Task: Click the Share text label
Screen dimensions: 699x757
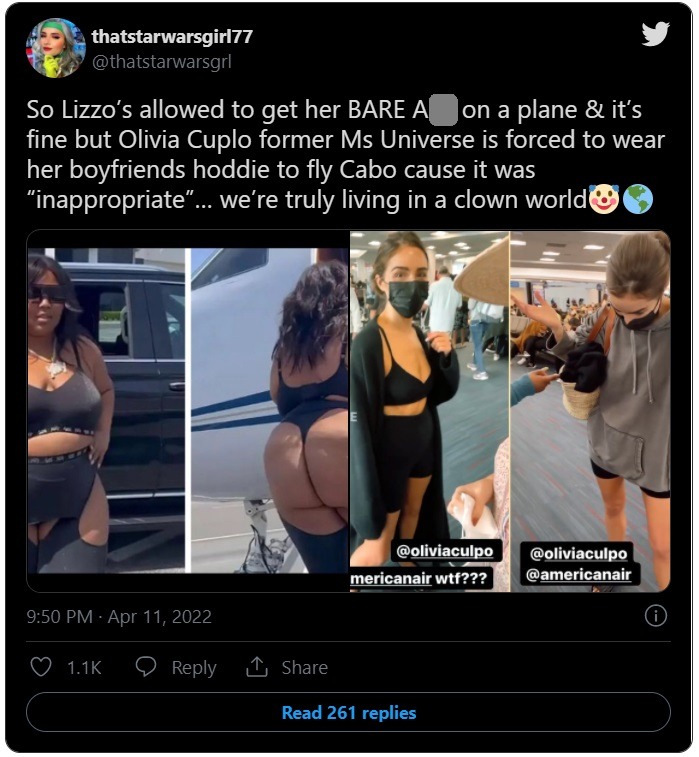Action: 305,667
